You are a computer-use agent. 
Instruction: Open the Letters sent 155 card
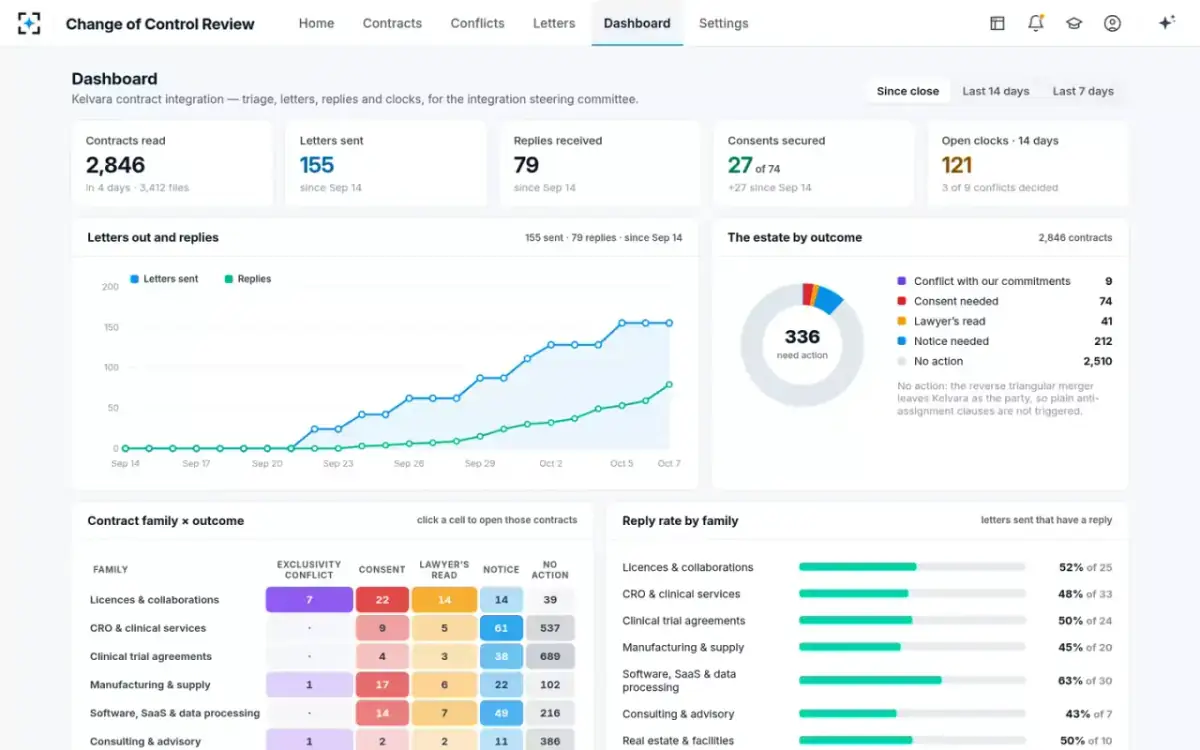[x=386, y=164]
